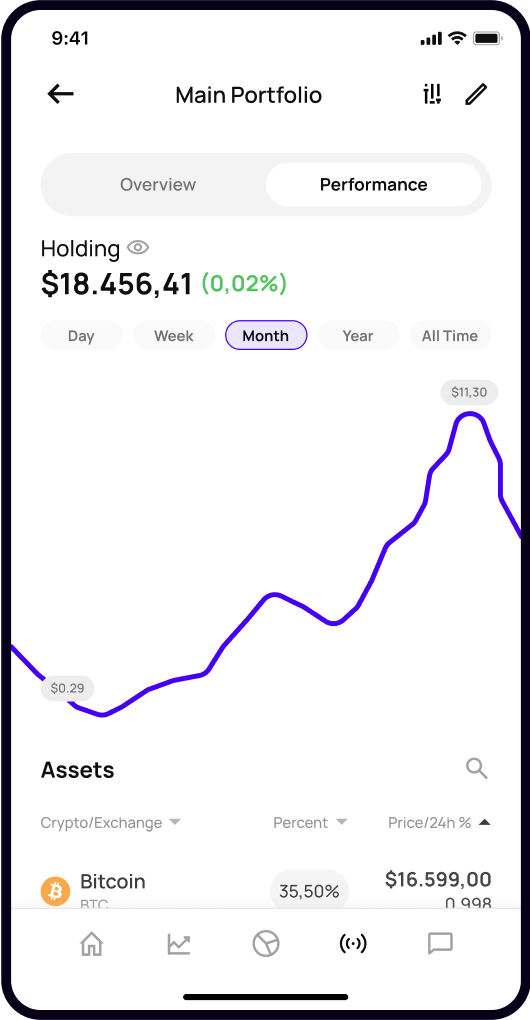The width and height of the screenshot is (530, 1020).
Task: Open the pie chart nav icon
Action: point(266,943)
